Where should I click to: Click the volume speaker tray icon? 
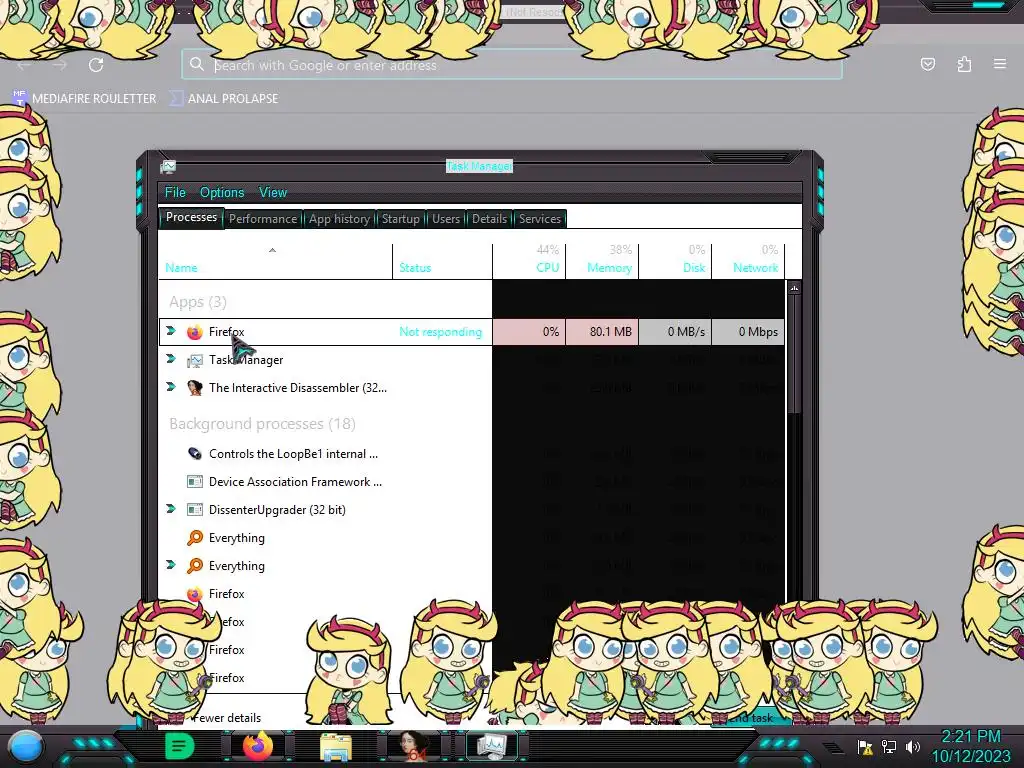(x=912, y=746)
